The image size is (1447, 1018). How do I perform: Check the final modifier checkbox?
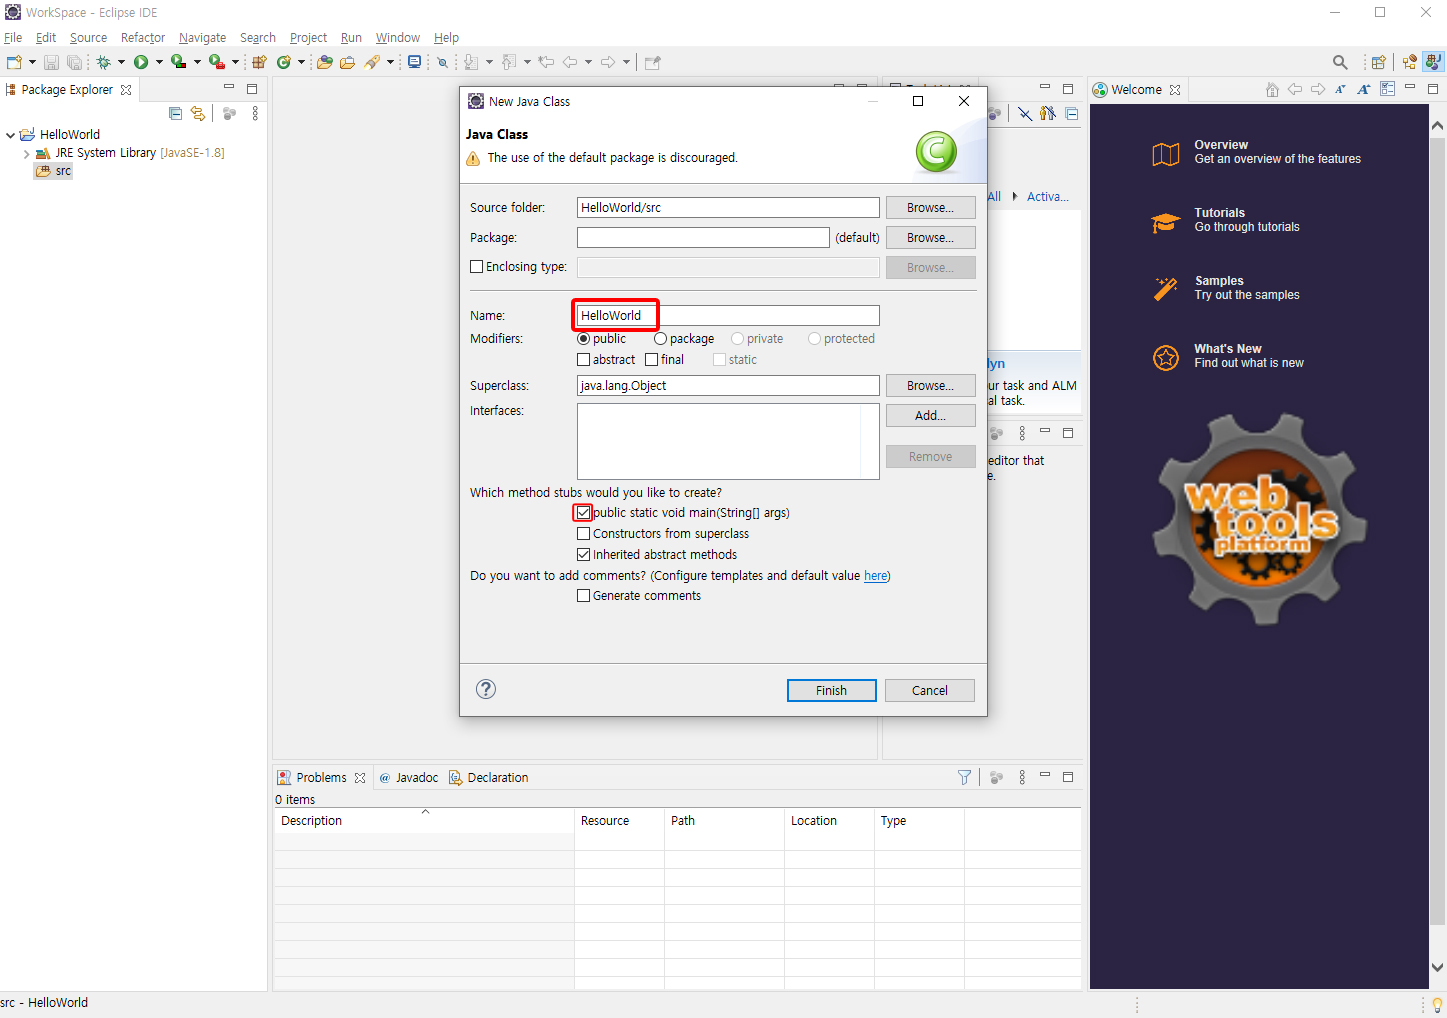tap(652, 360)
